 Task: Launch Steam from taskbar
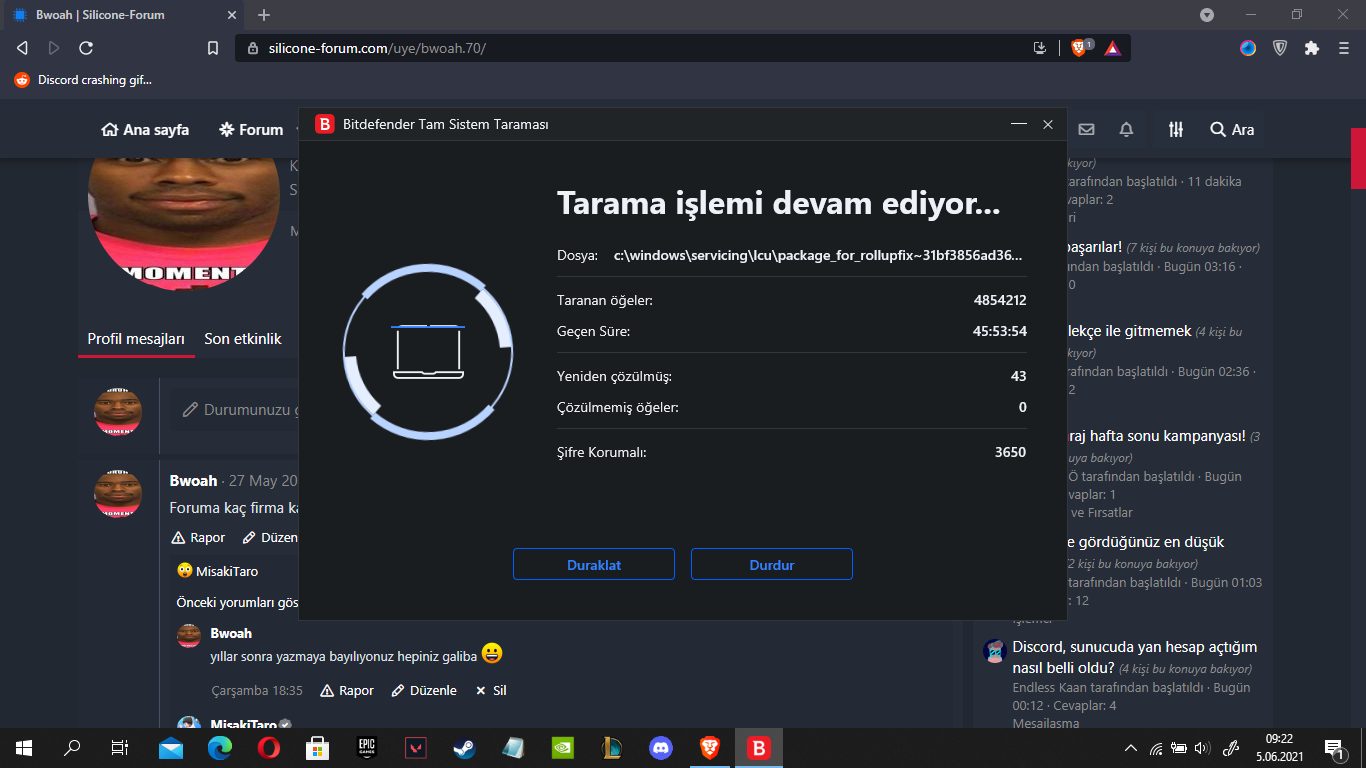pyautogui.click(x=464, y=747)
